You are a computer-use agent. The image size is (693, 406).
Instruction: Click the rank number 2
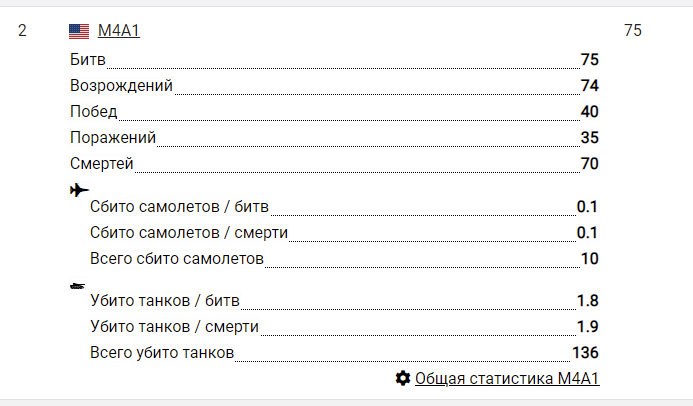tap(22, 31)
